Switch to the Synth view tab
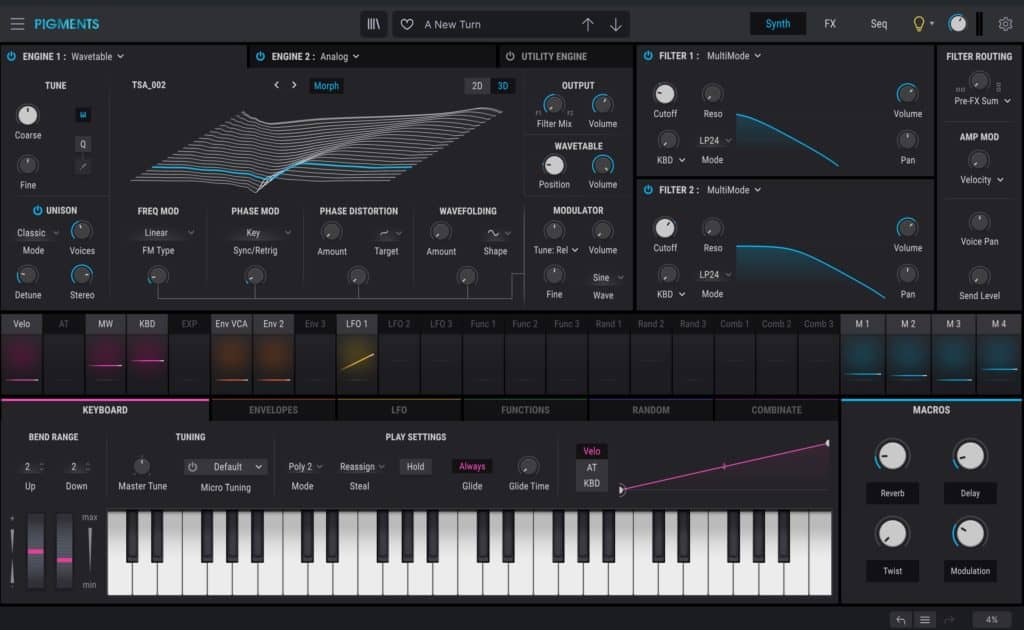The image size is (1024, 630). click(x=777, y=24)
